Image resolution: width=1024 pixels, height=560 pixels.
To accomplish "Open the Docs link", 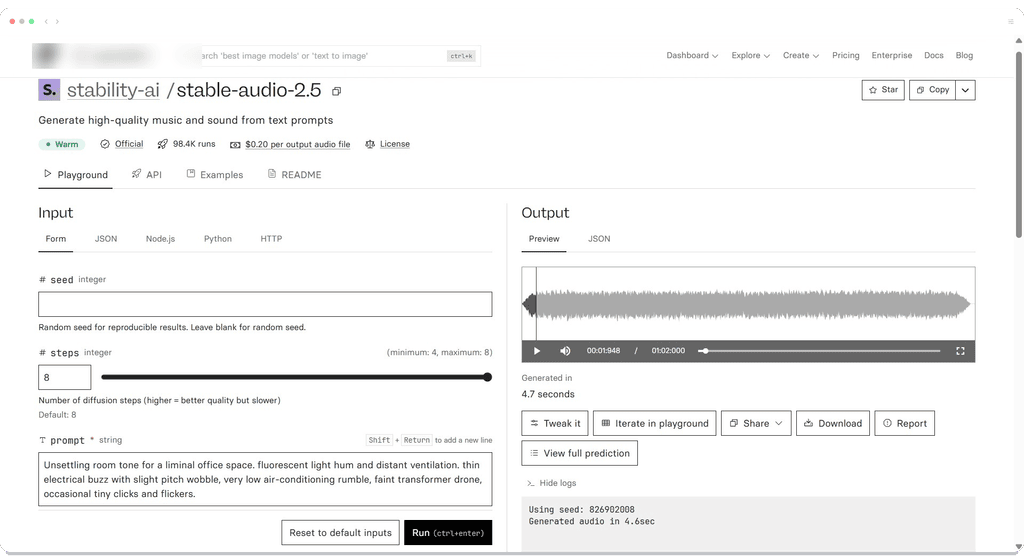I will click(x=933, y=55).
